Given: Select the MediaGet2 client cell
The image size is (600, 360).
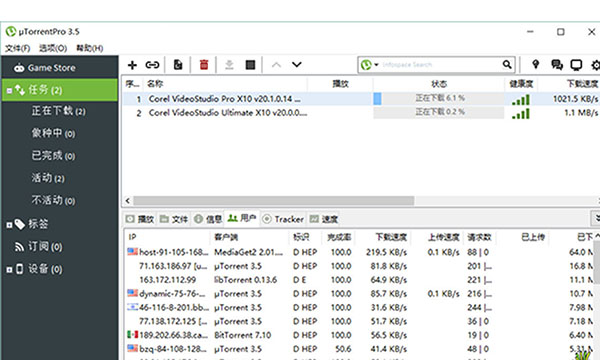Looking at the screenshot, I should point(248,252).
